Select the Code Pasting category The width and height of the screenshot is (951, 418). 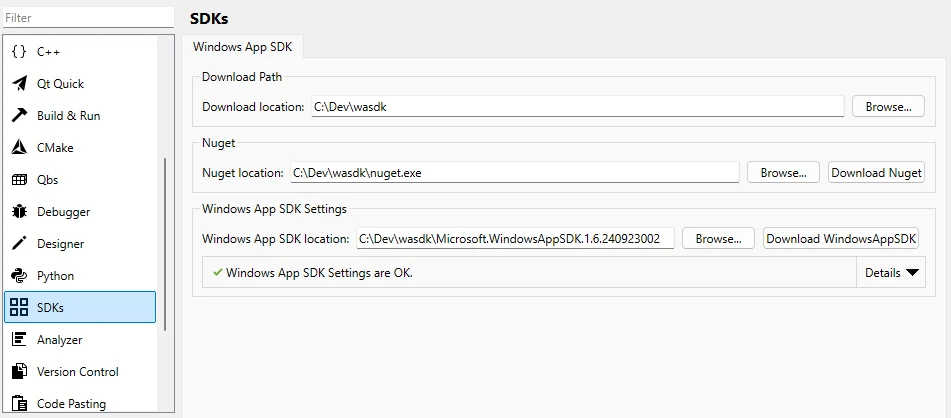(x=71, y=404)
